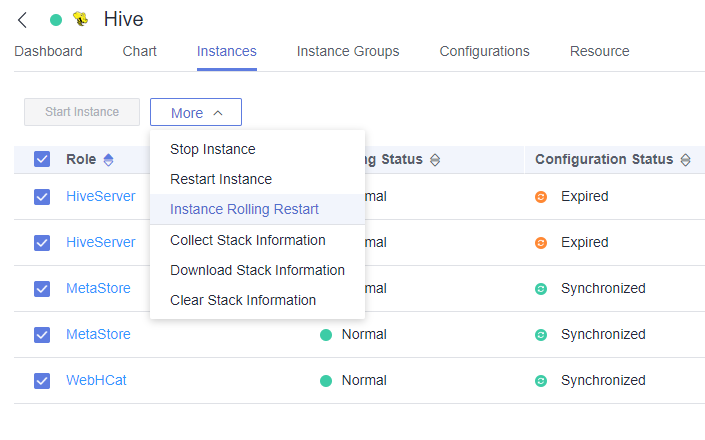Screen dimensions: 705x440
Task: Open the second HiveServer role link
Action: [x=101, y=242]
